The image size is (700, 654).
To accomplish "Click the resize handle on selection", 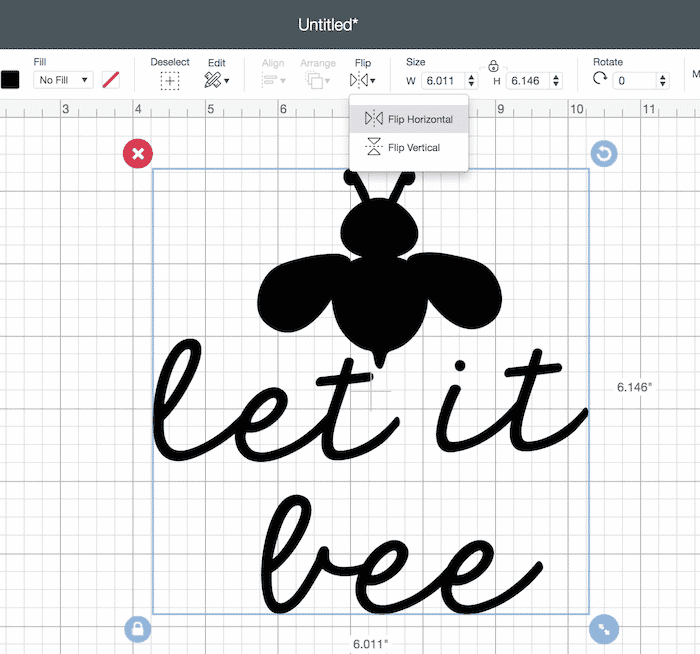I will pos(604,629).
